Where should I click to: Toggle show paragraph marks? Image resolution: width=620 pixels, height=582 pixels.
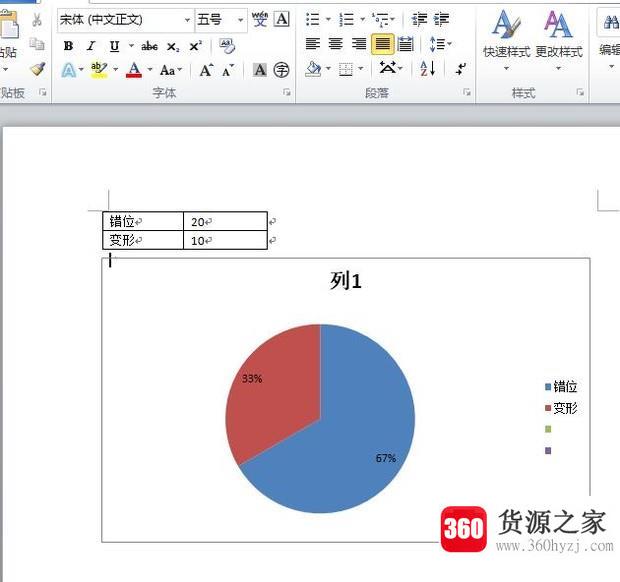click(461, 69)
